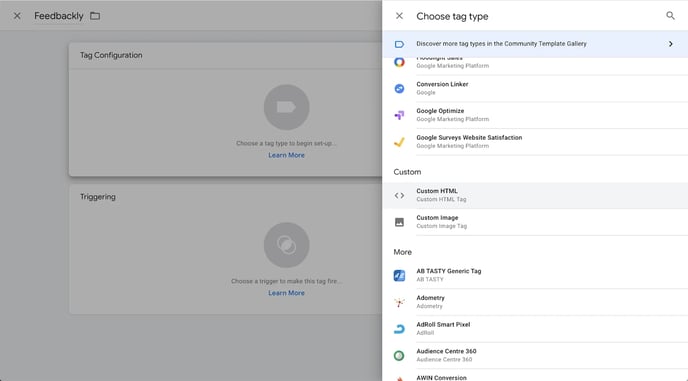The height and width of the screenshot is (381, 688).
Task: Select the Custom HTML code brackets icon
Action: pyautogui.click(x=399, y=195)
